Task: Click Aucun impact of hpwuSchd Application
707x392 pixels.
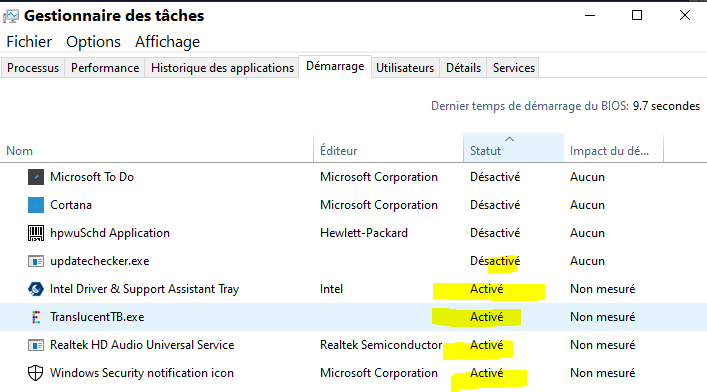Action: pyautogui.click(x=587, y=233)
